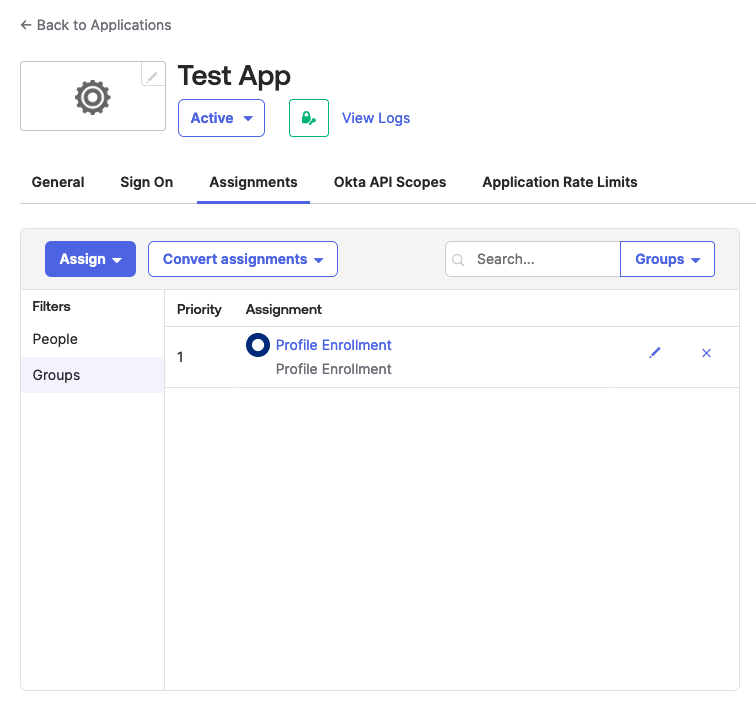Click gray Profile Enrollment description text
The width and height of the screenshot is (756, 723).
coord(334,369)
